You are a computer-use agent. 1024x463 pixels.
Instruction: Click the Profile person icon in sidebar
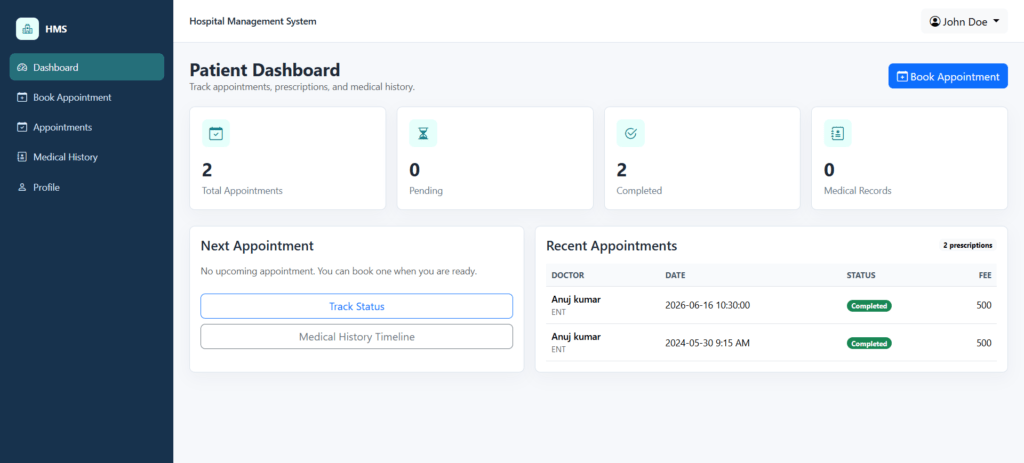click(x=22, y=187)
